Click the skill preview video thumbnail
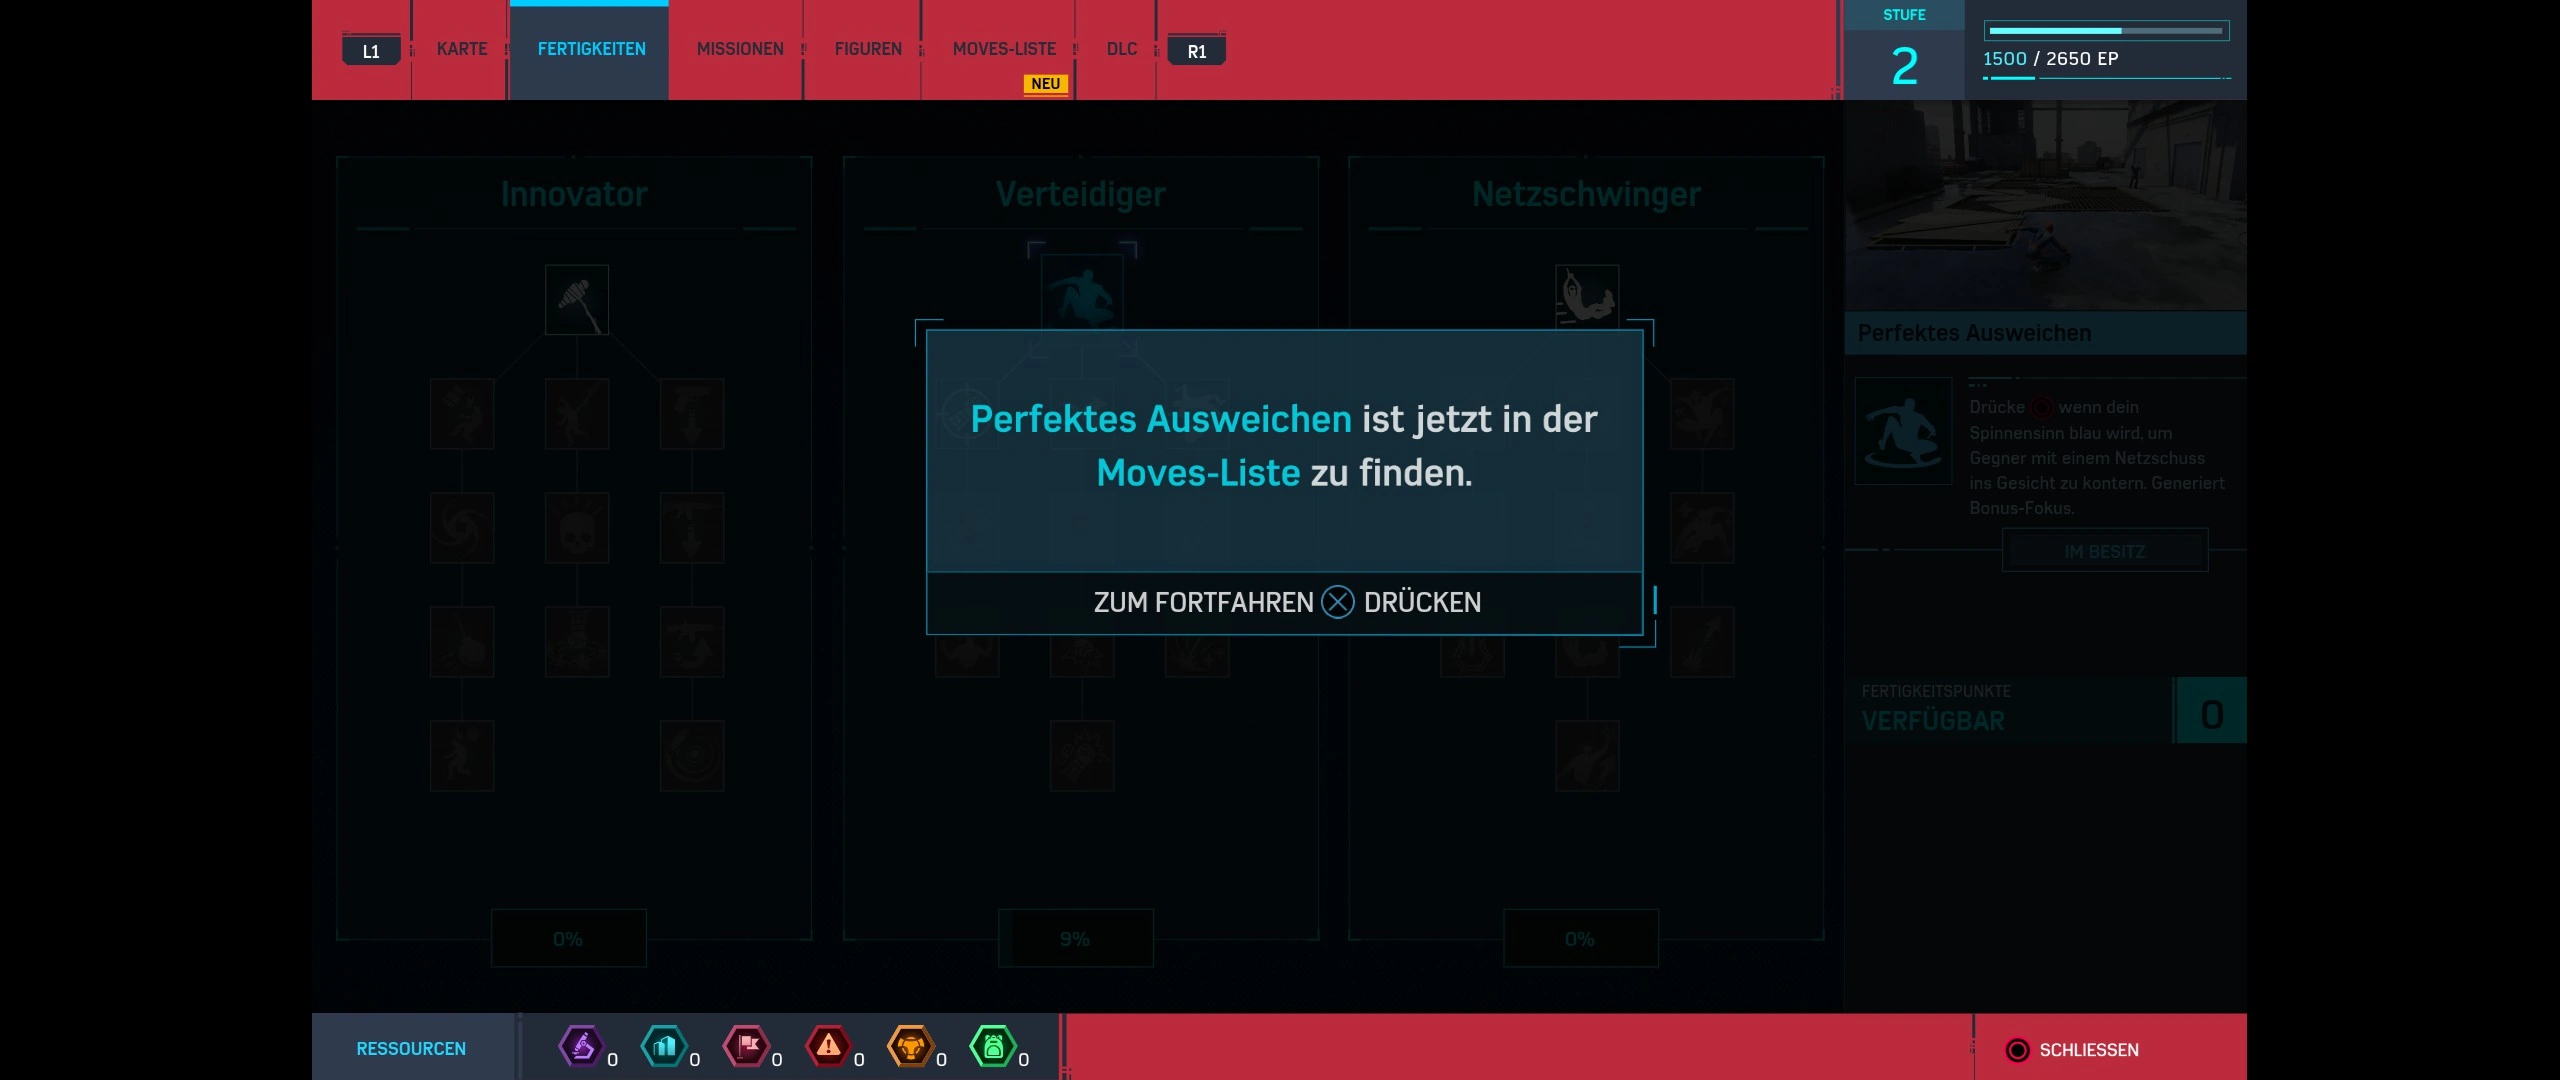 click(x=2045, y=205)
